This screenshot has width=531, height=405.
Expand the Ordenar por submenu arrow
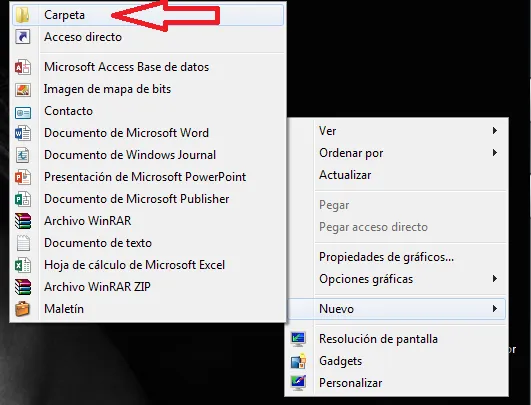click(495, 153)
